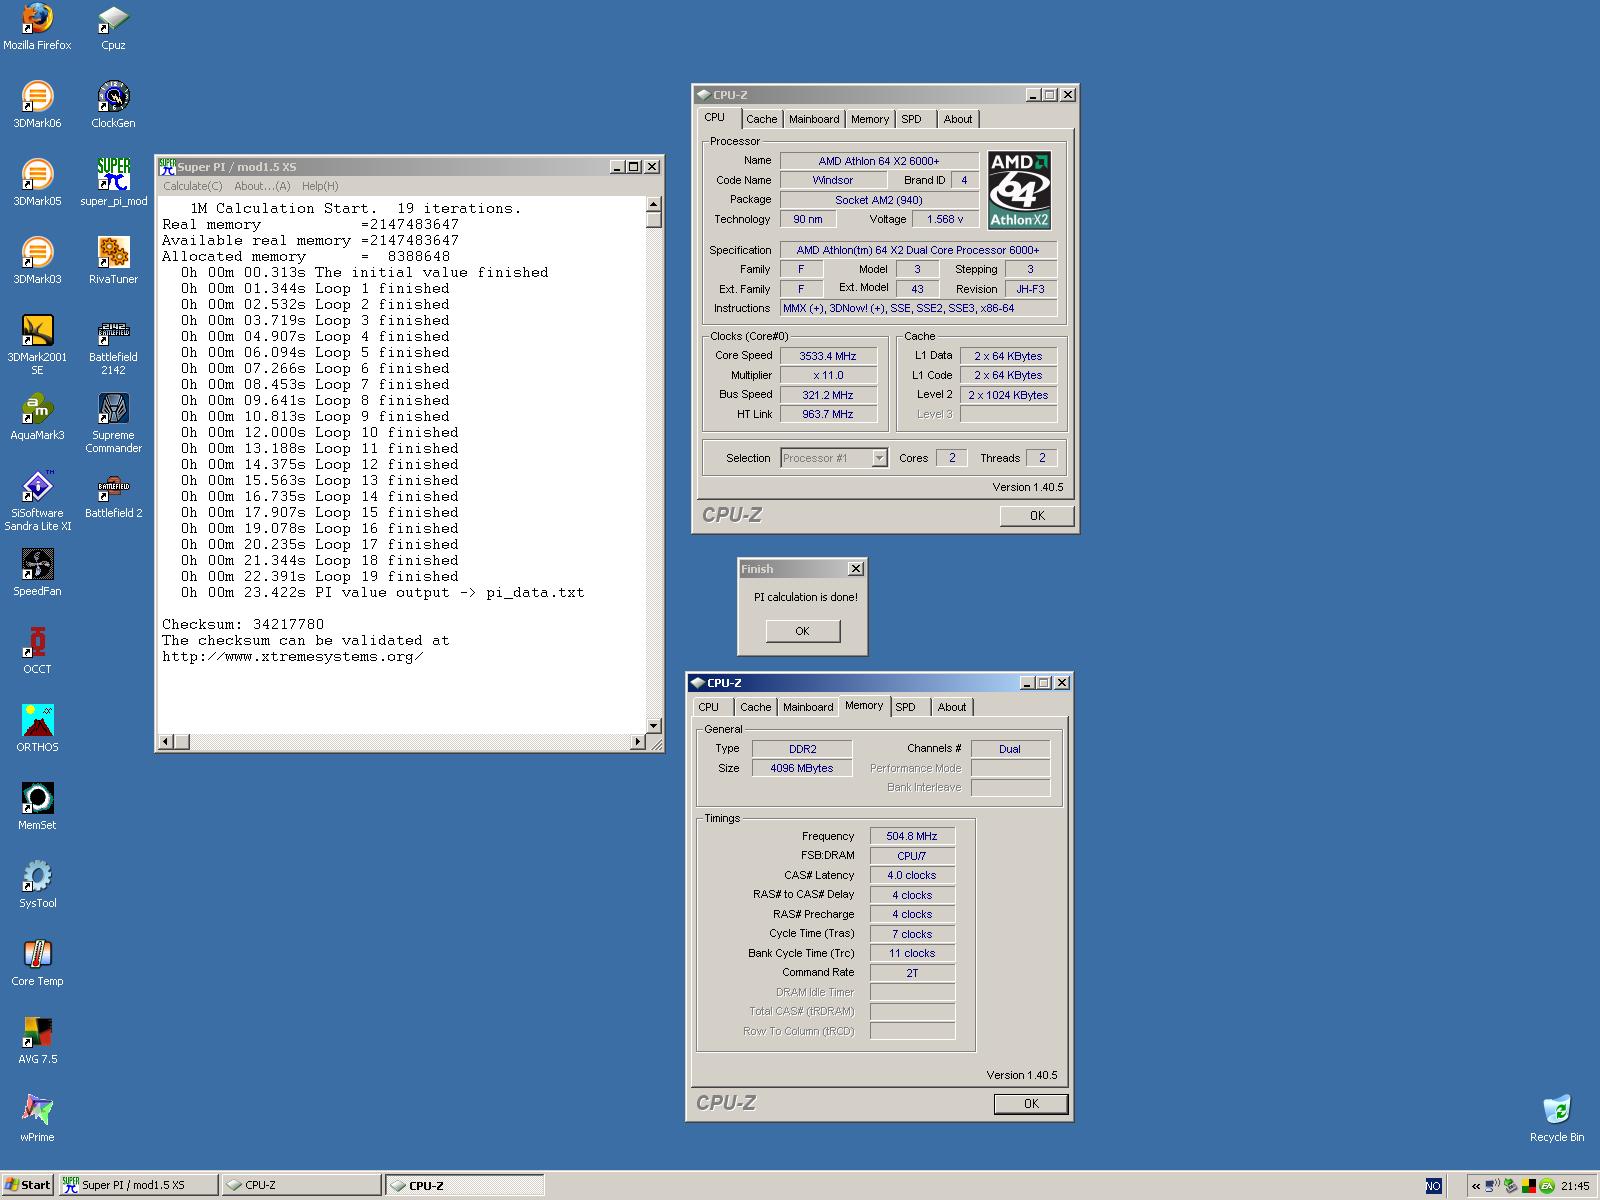
Task: Click xtremesystems.org URL text in Super PI
Action: point(293,656)
